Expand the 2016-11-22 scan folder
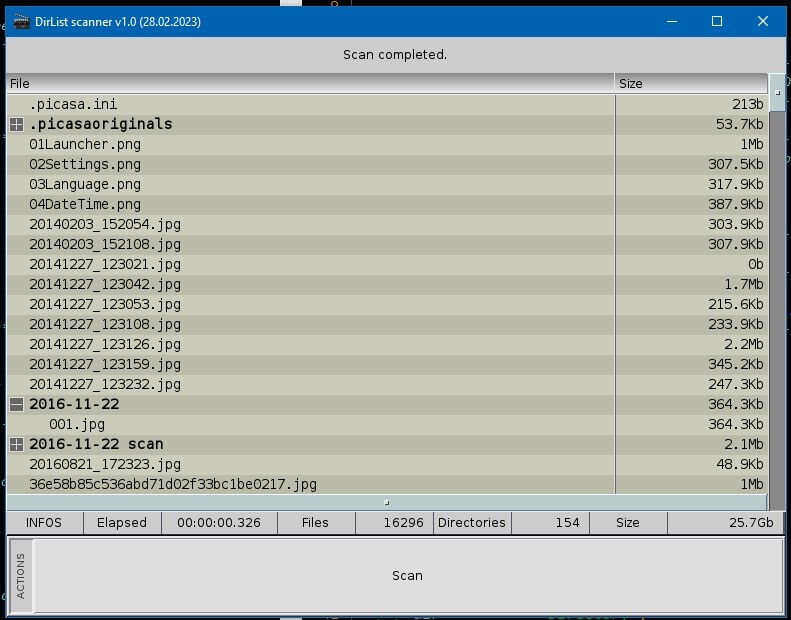The width and height of the screenshot is (791, 620). pos(17,444)
